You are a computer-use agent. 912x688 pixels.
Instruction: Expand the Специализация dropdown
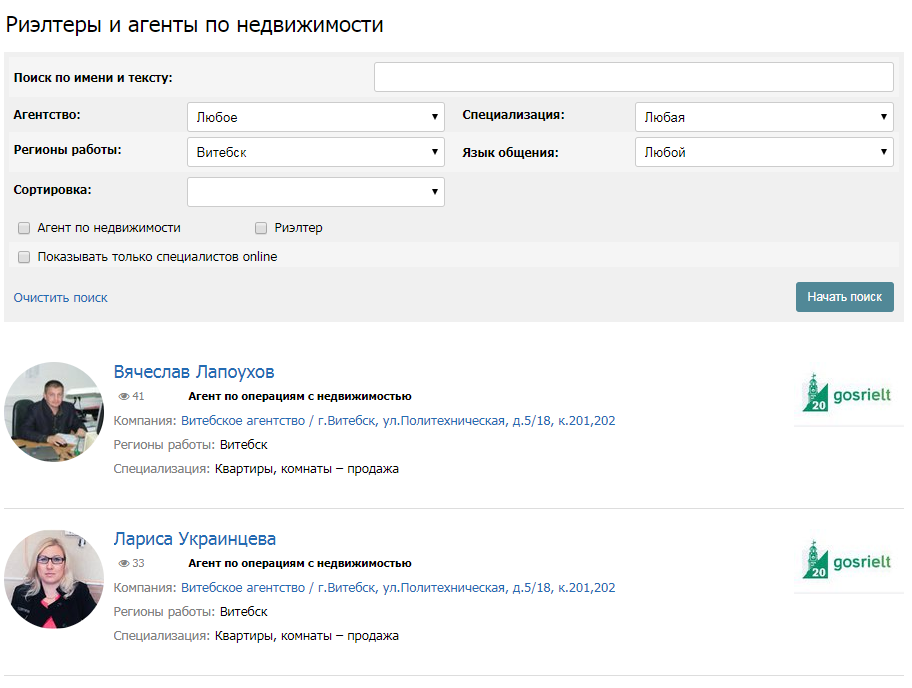point(763,117)
